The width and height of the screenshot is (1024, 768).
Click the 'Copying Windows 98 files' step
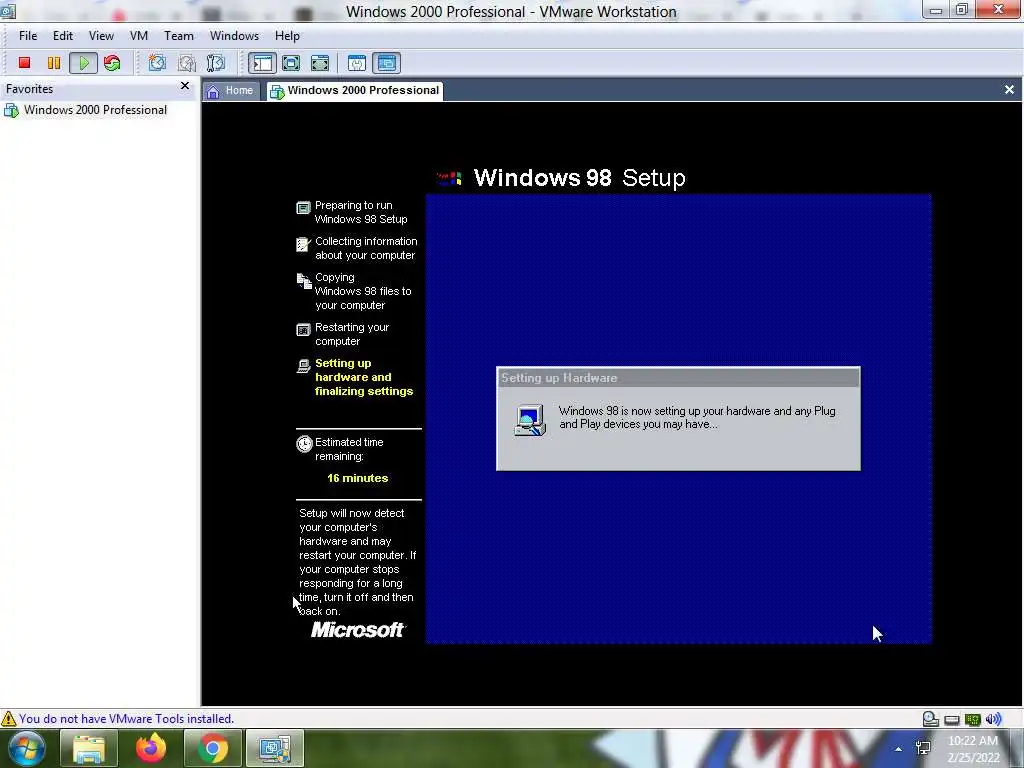coord(363,291)
